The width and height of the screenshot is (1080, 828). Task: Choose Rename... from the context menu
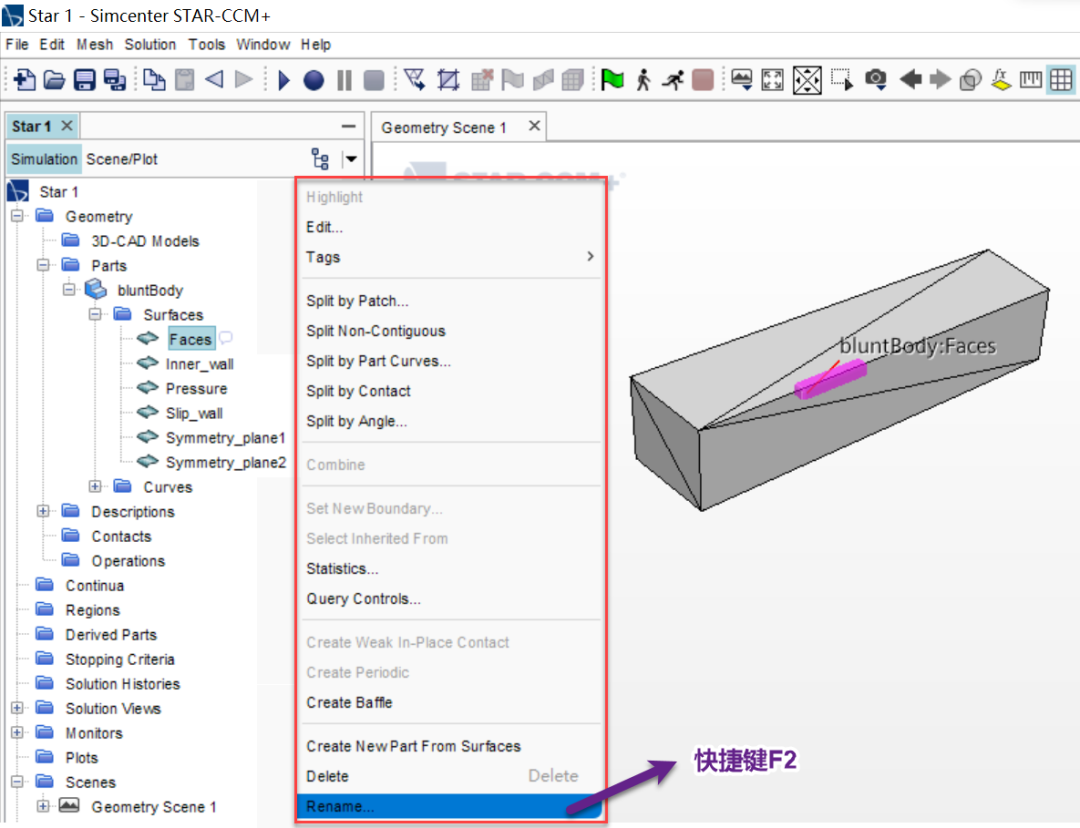point(450,807)
